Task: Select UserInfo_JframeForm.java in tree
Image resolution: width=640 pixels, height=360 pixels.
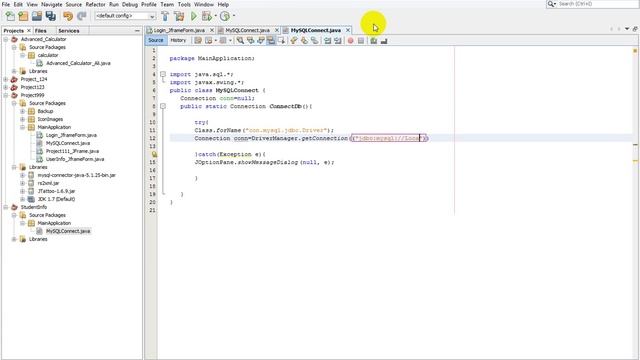Action: click(75, 159)
